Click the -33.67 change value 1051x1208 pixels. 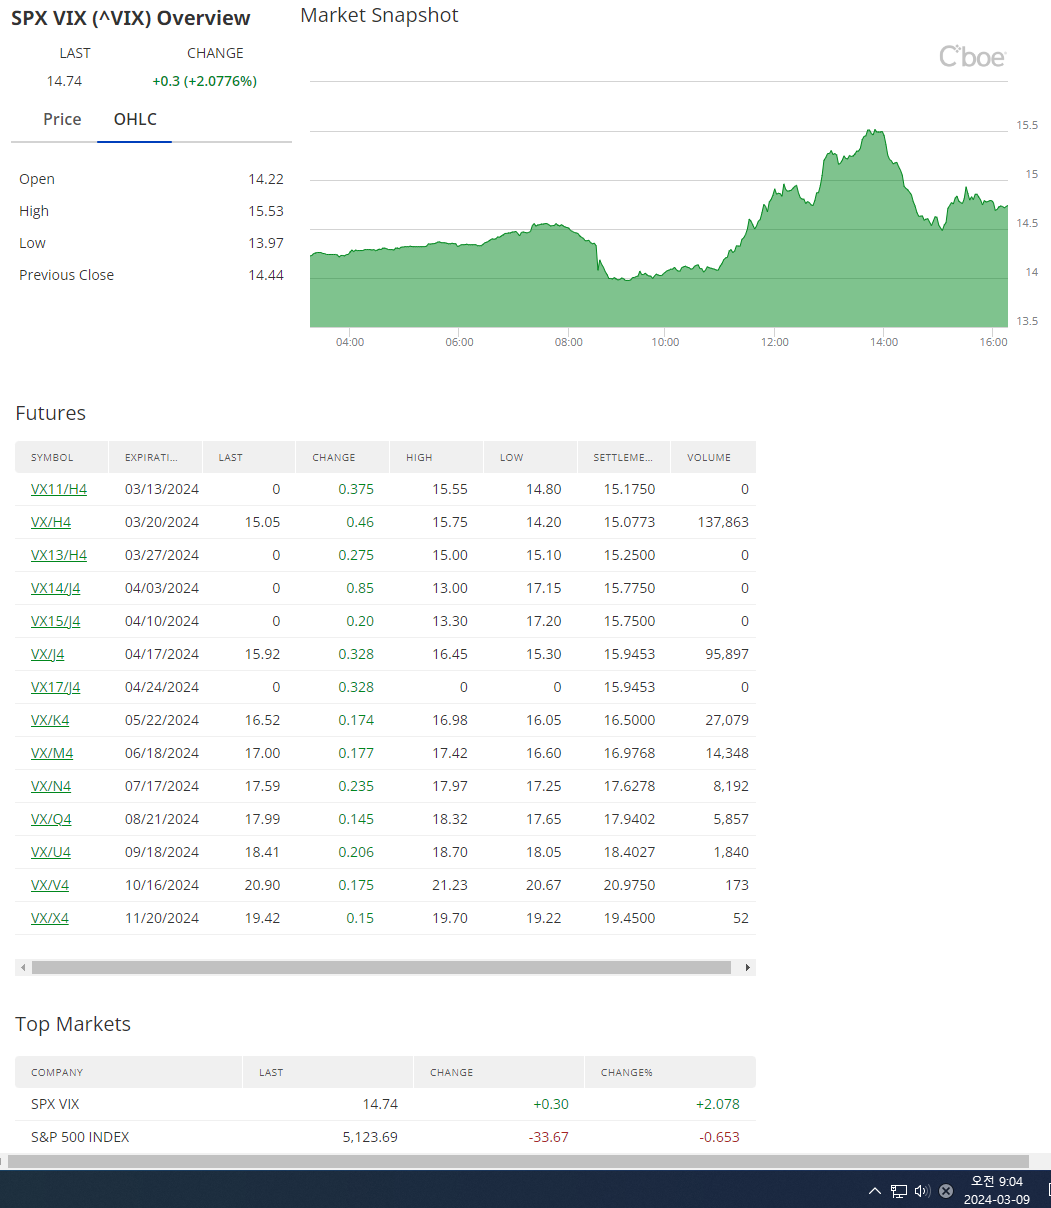point(547,1137)
